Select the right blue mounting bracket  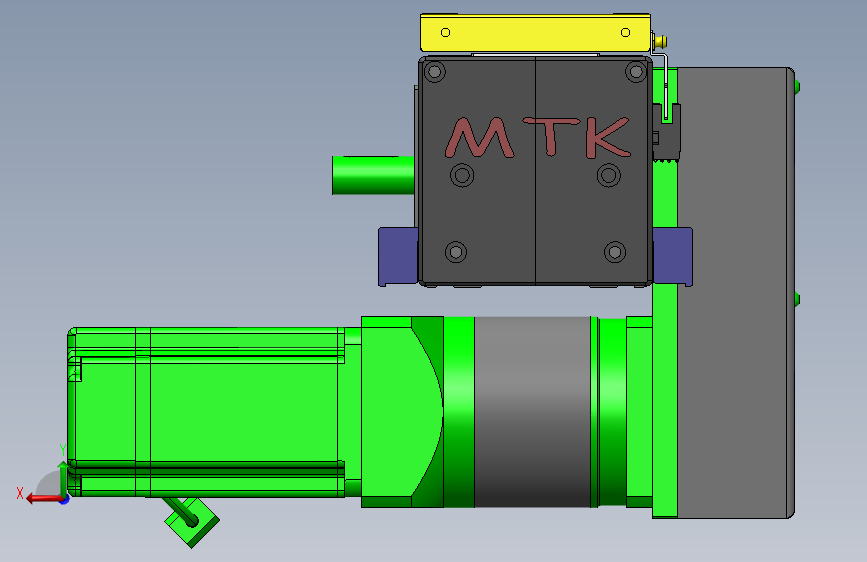click(x=672, y=257)
